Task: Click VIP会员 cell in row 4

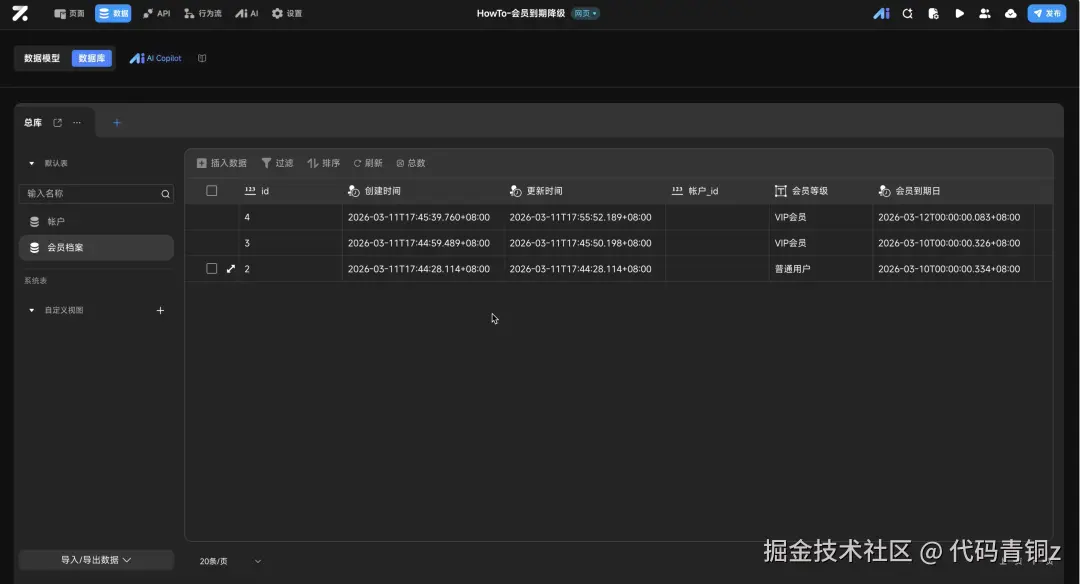Action: point(820,217)
